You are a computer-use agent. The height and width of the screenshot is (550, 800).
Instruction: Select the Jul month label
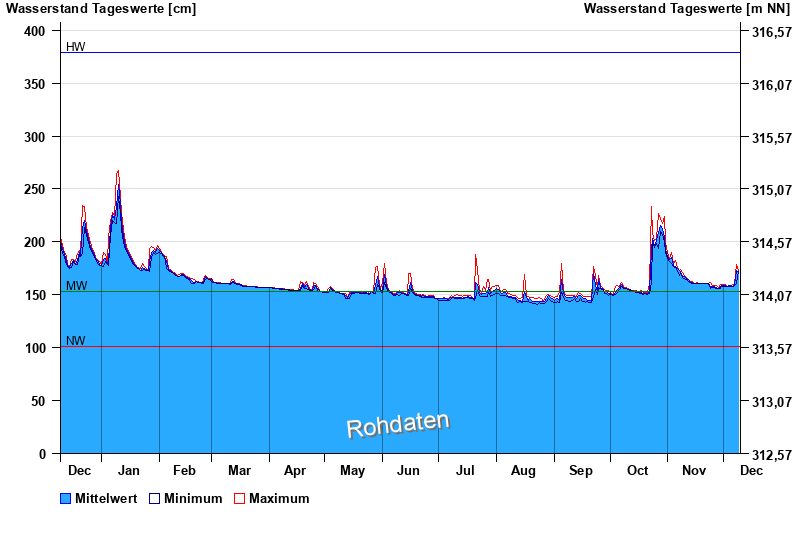tap(466, 470)
